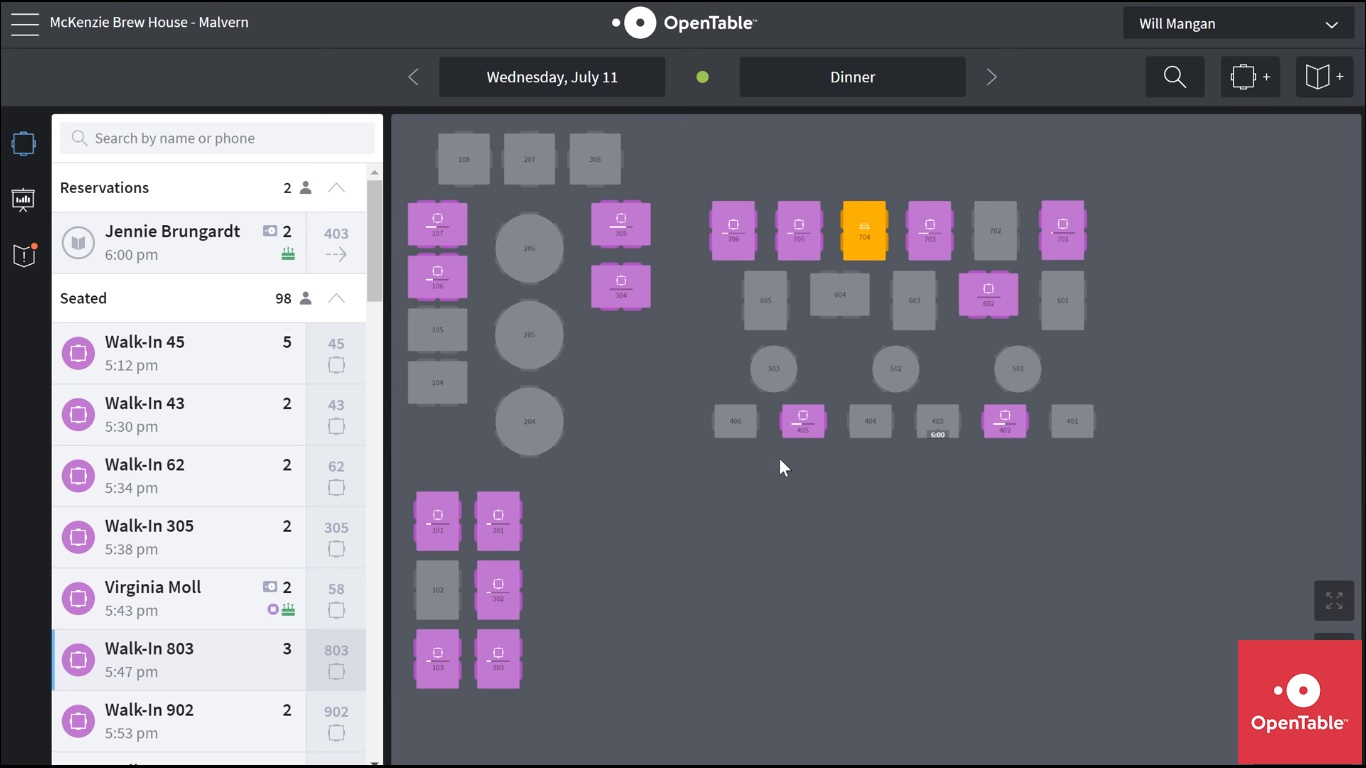Click the OpenTable logo in the header

pos(684,23)
